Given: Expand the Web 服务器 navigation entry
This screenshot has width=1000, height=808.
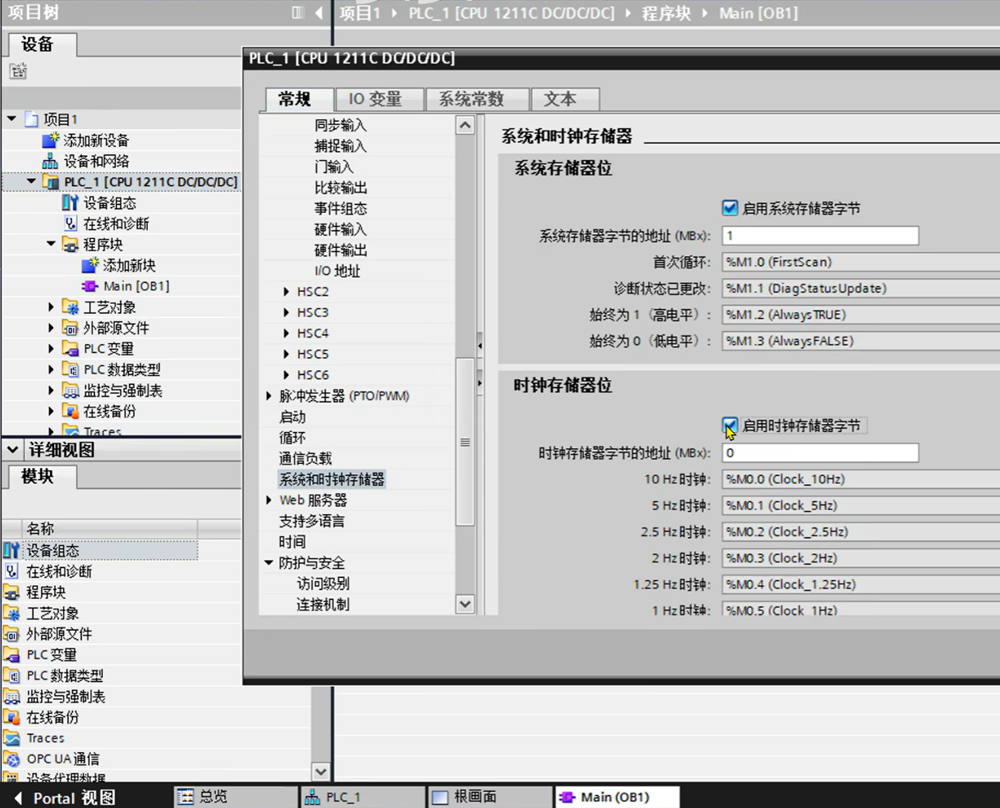Looking at the screenshot, I should point(269,500).
